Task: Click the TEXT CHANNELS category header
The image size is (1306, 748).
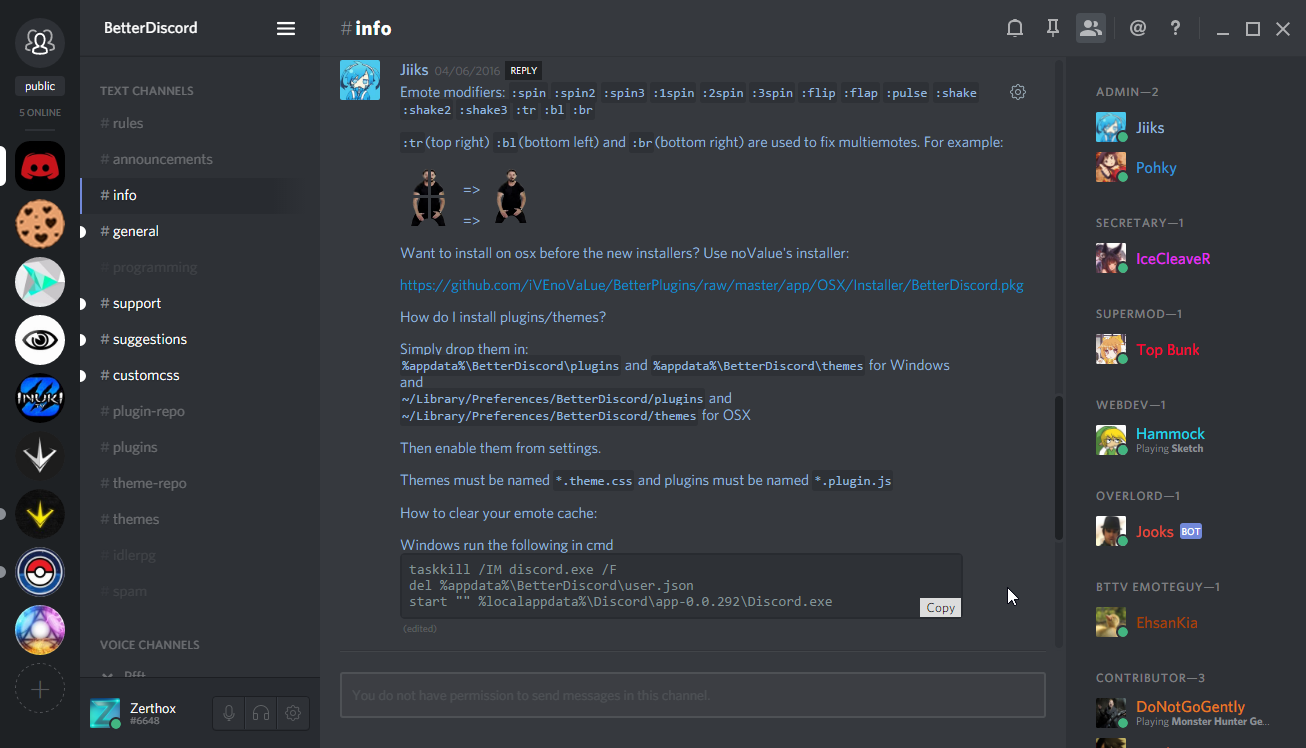Action: [x=147, y=91]
